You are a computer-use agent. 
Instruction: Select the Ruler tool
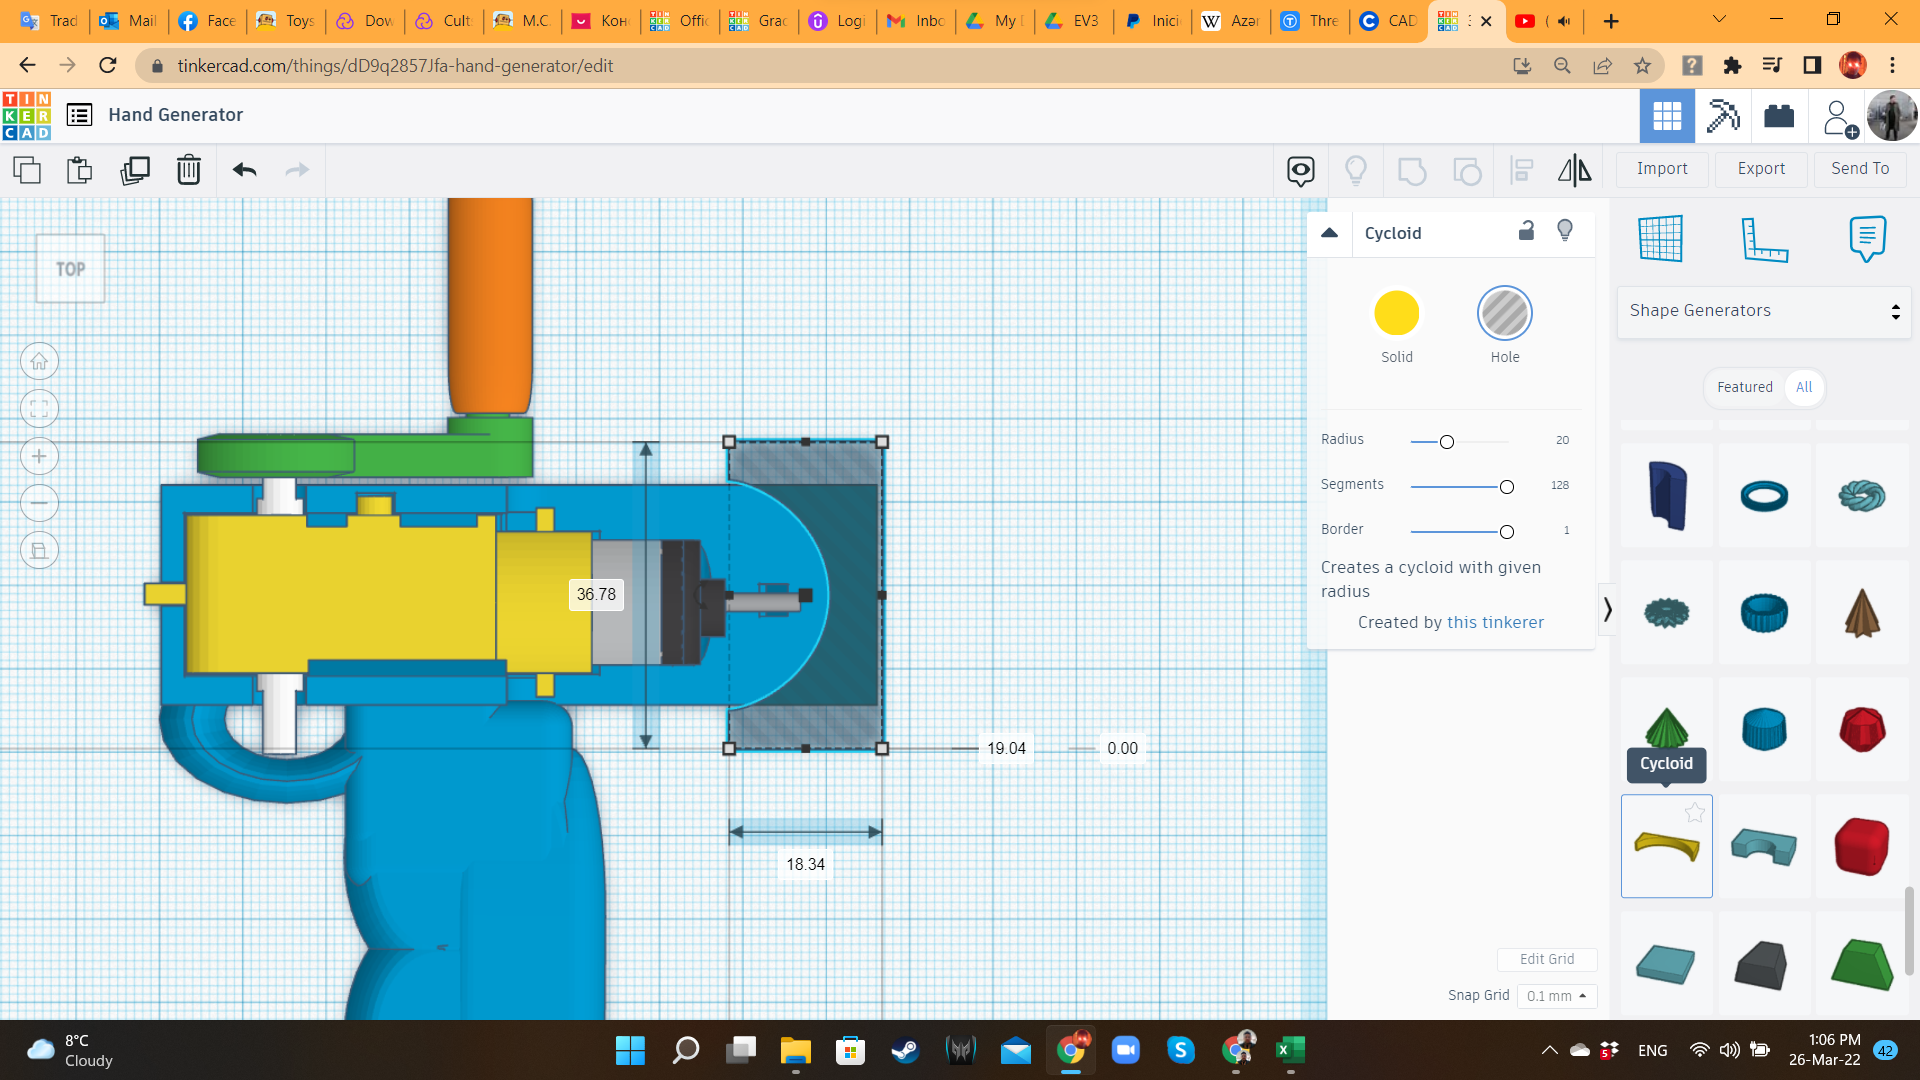click(x=1765, y=240)
